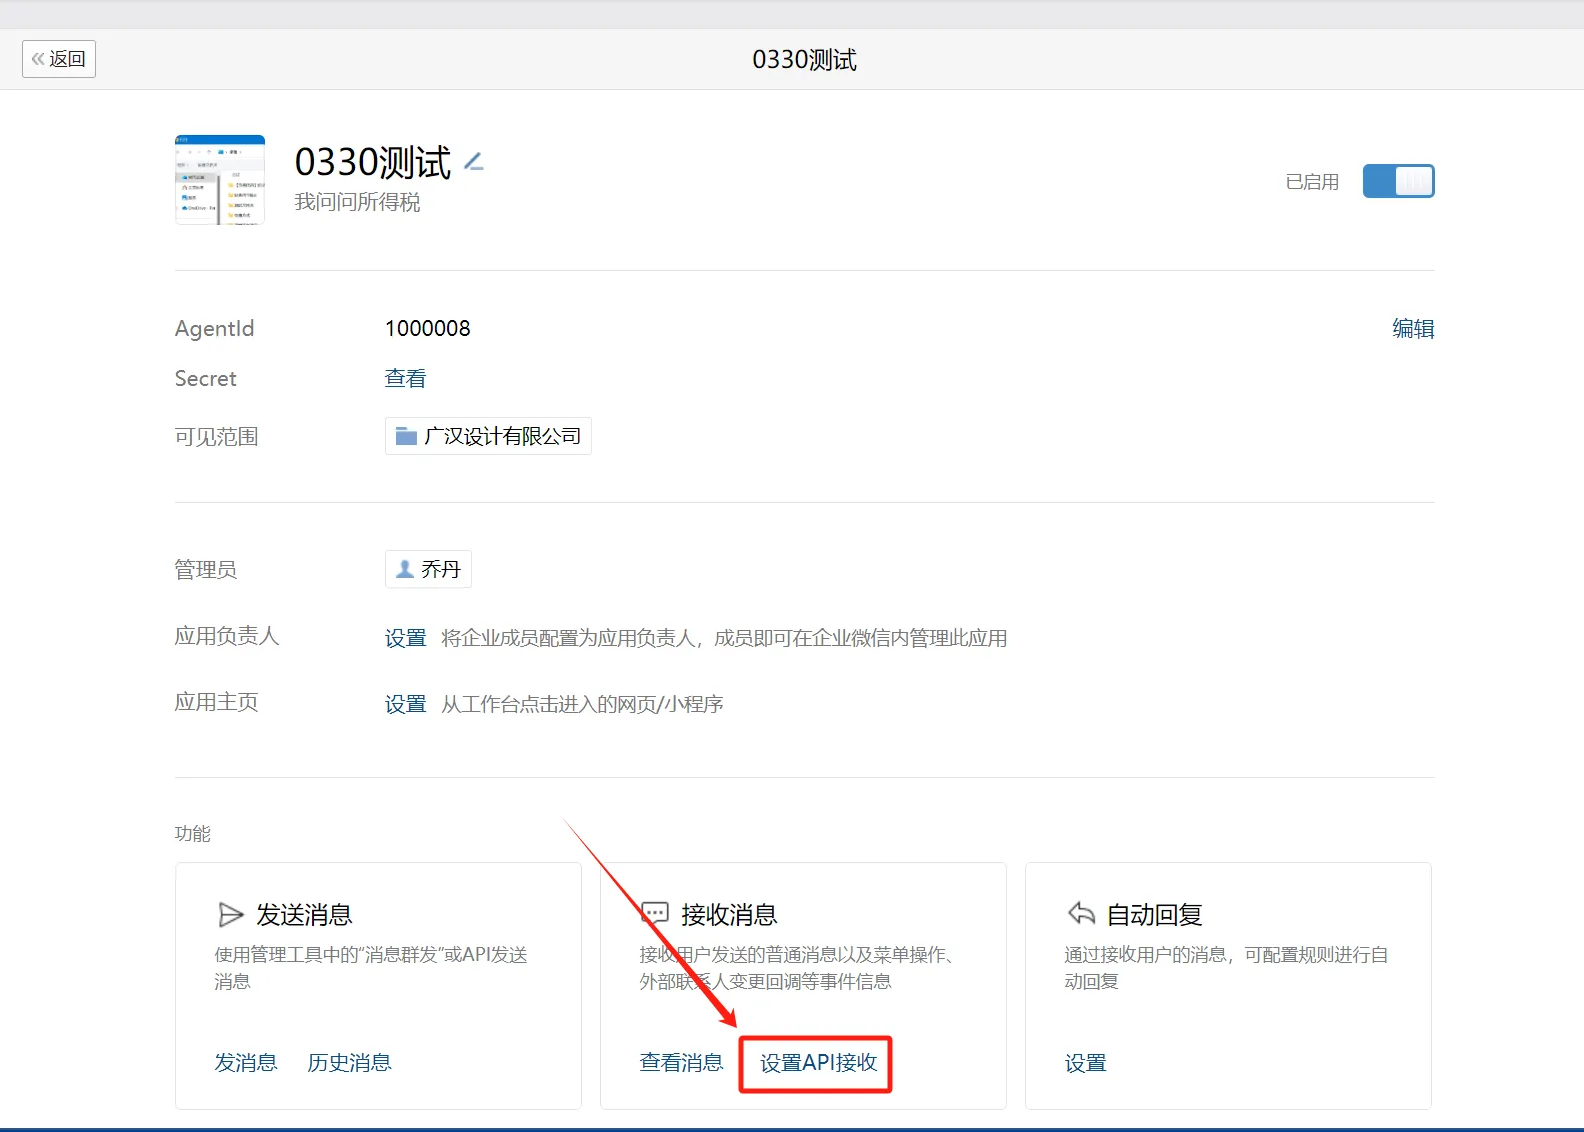The height and width of the screenshot is (1132, 1584).
Task: Go back using the 返回 button
Action: 59,59
